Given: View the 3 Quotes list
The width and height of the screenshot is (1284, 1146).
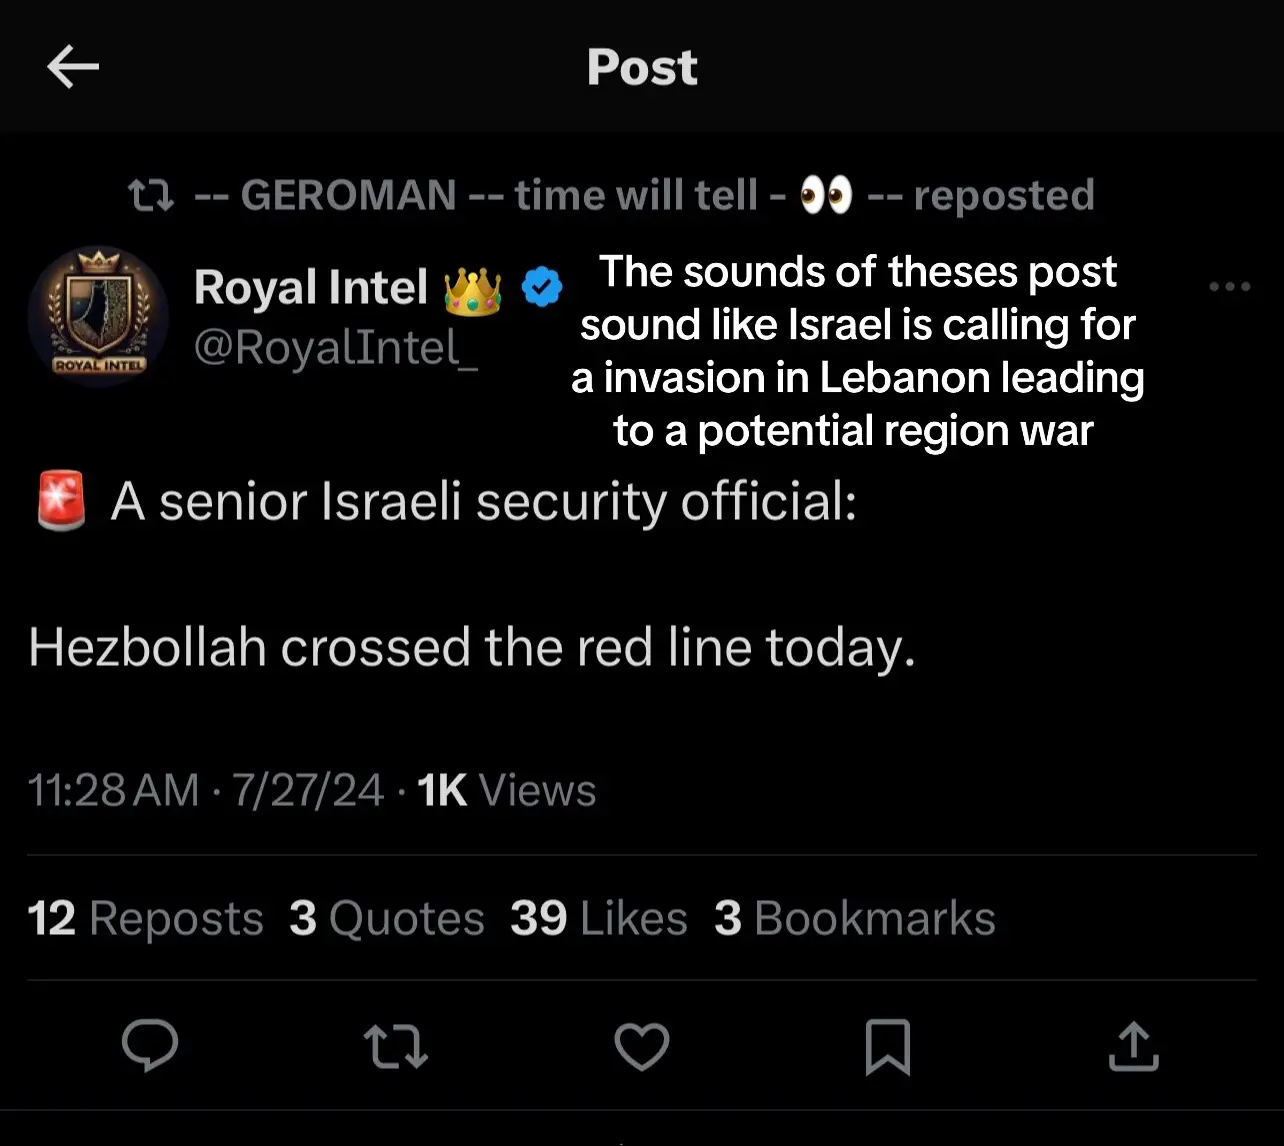Looking at the screenshot, I should coord(387,918).
